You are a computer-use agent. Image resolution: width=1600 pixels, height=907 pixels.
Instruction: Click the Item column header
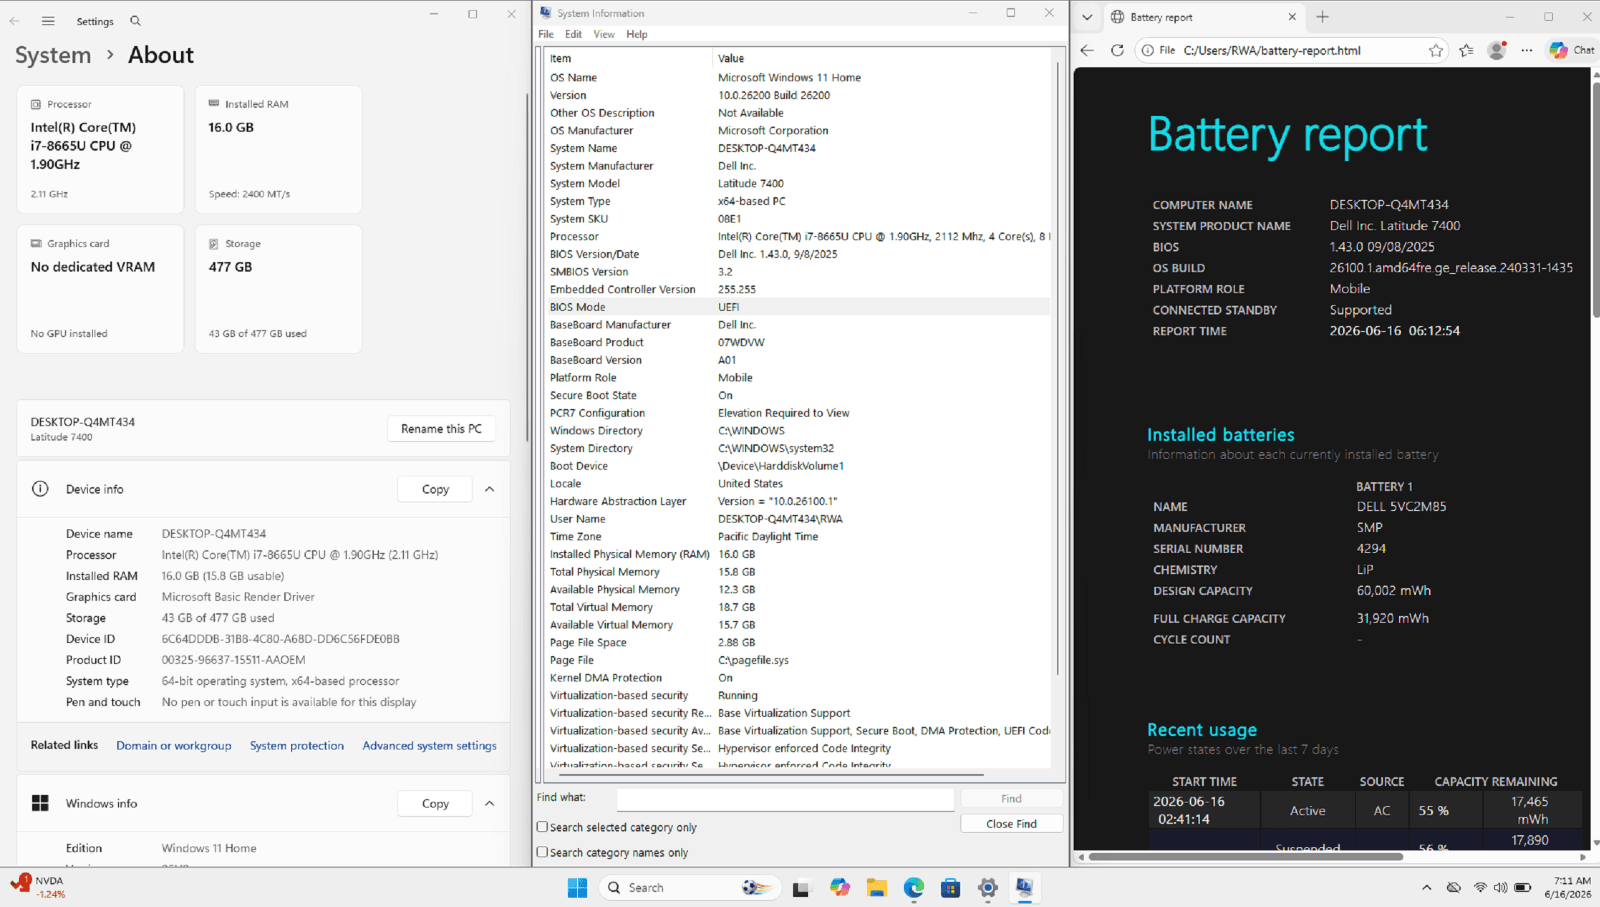tap(628, 58)
